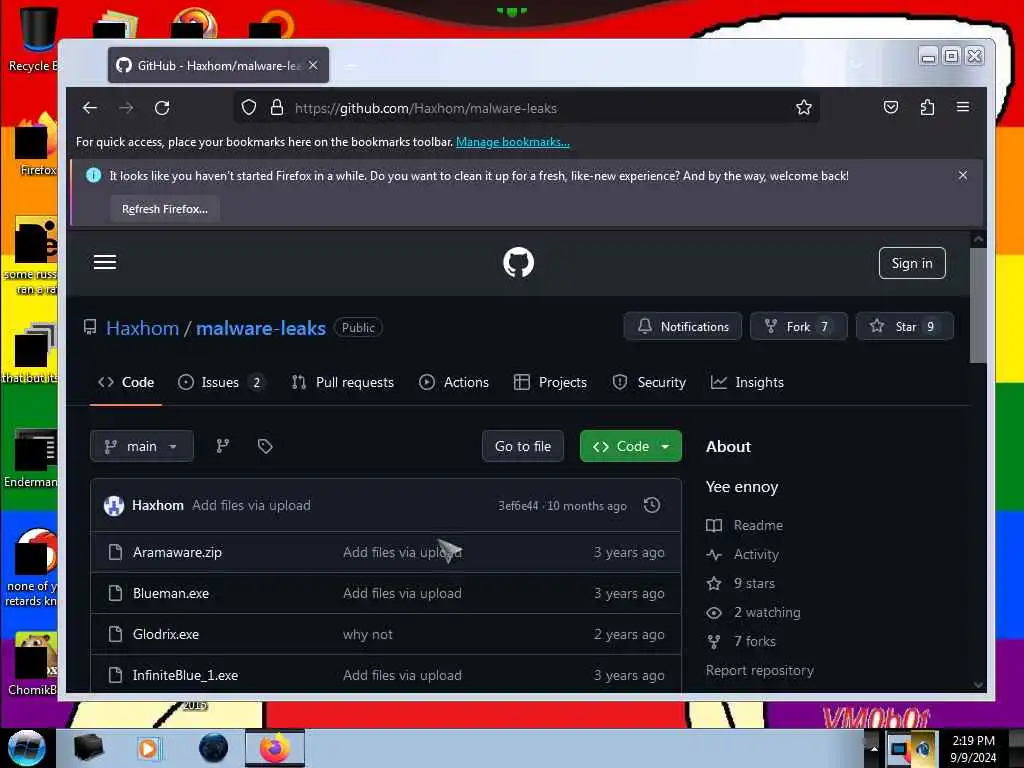Open the Aramaware.zip file
The height and width of the screenshot is (768, 1024).
[x=178, y=552]
